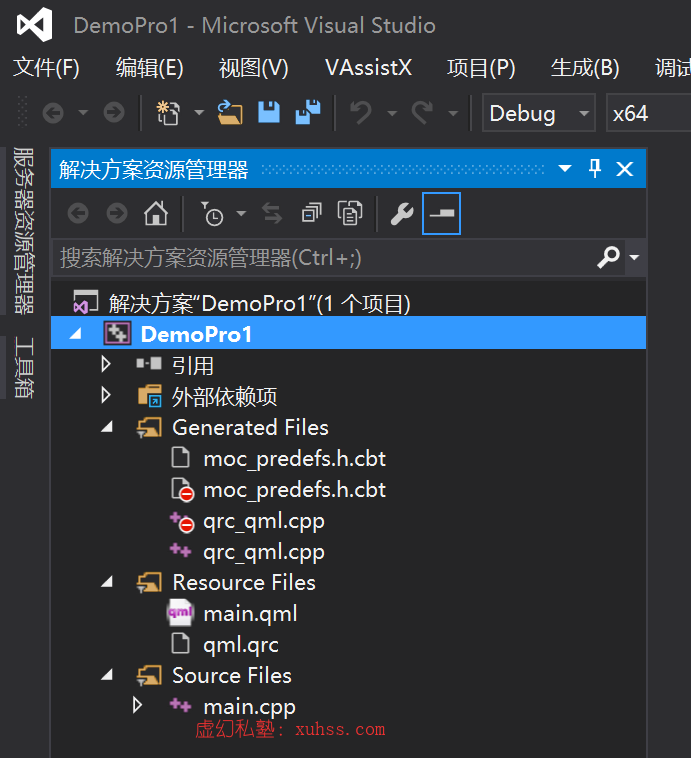Click the Pending Changes Filter clock icon
Image resolution: width=691 pixels, height=758 pixels.
click(x=212, y=214)
